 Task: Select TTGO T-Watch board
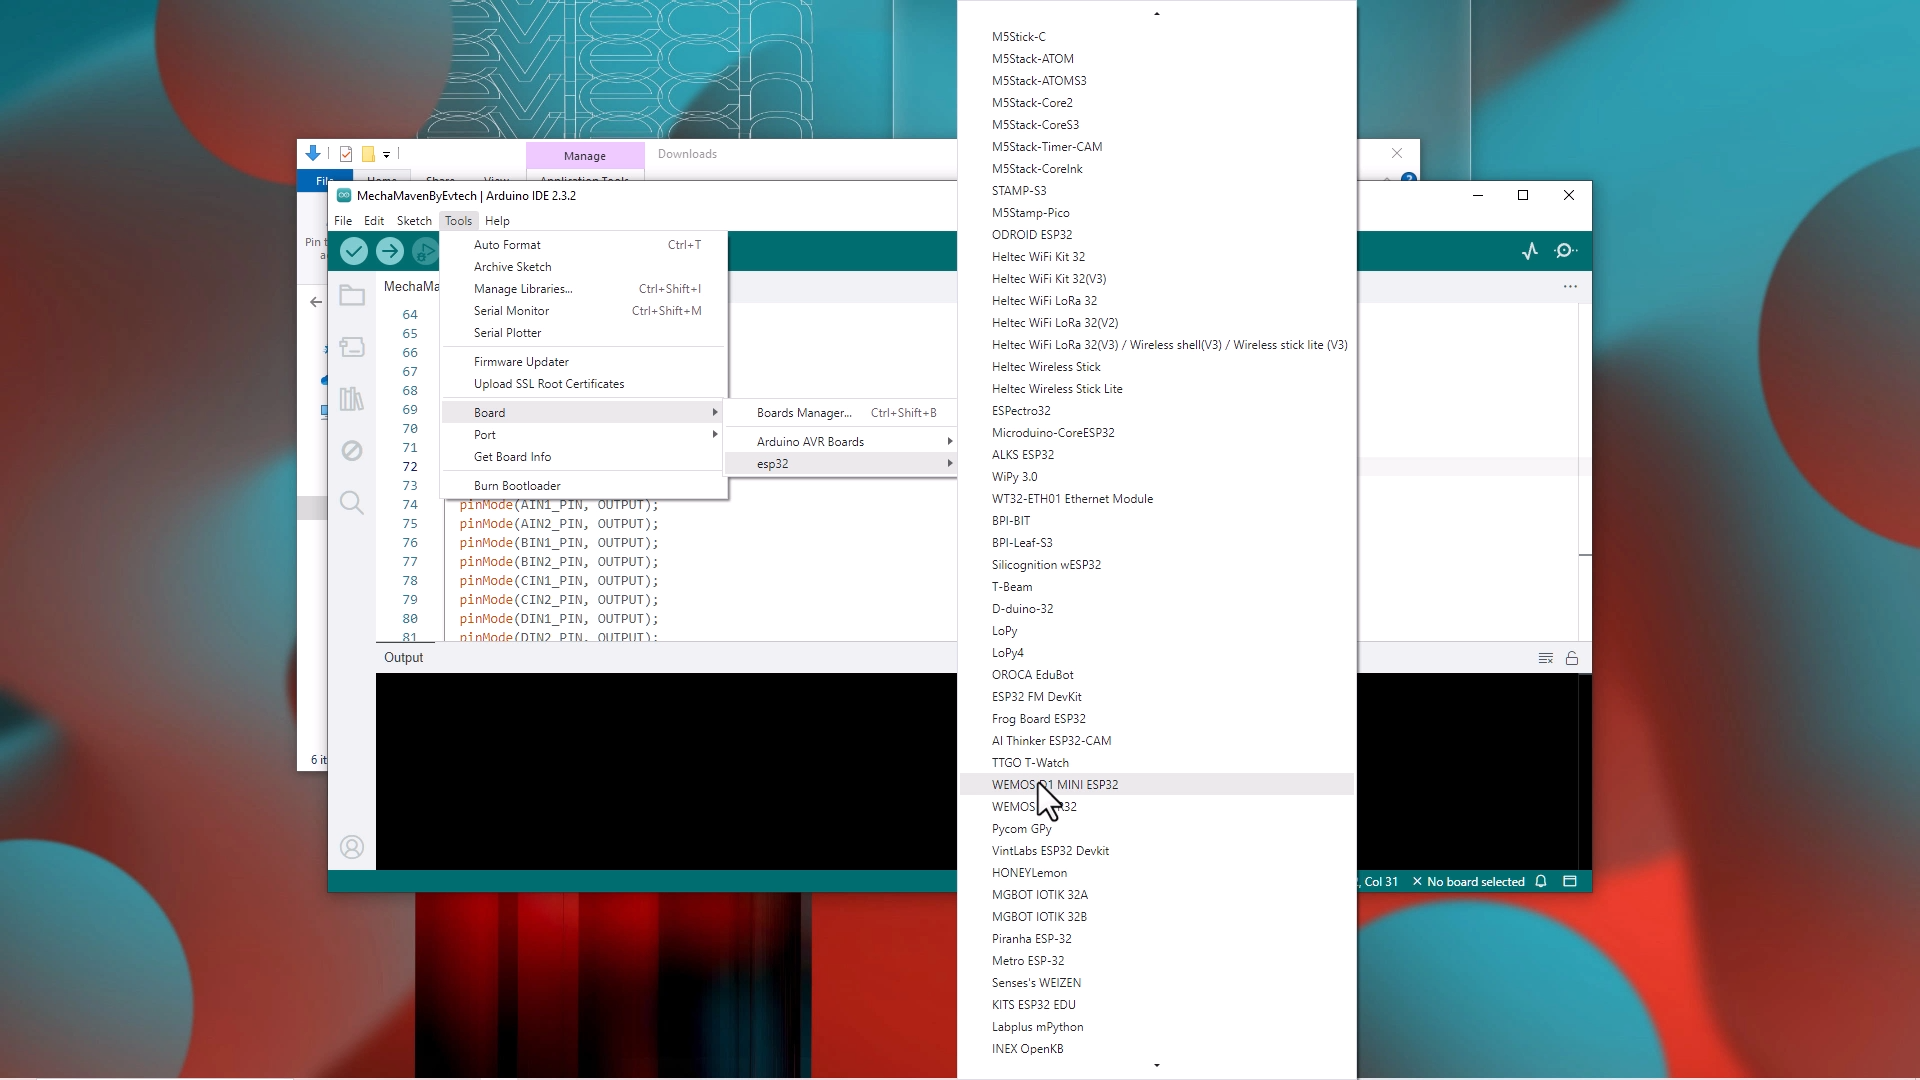click(x=1156, y=762)
